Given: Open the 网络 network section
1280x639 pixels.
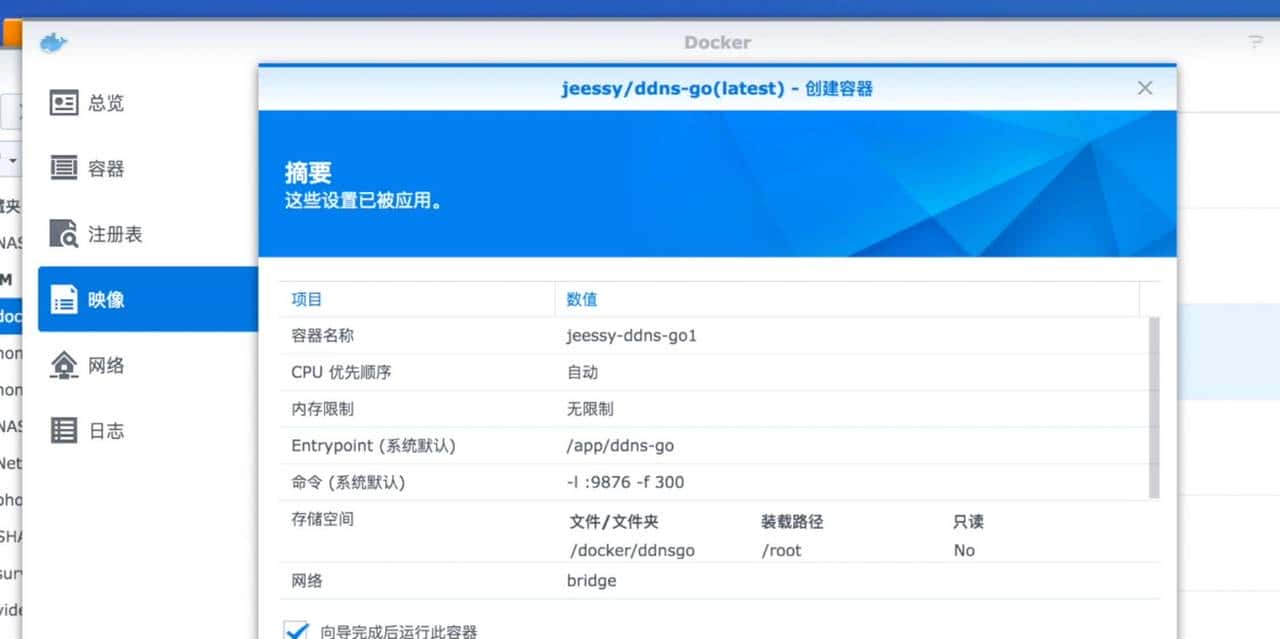Looking at the screenshot, I should click(104, 365).
